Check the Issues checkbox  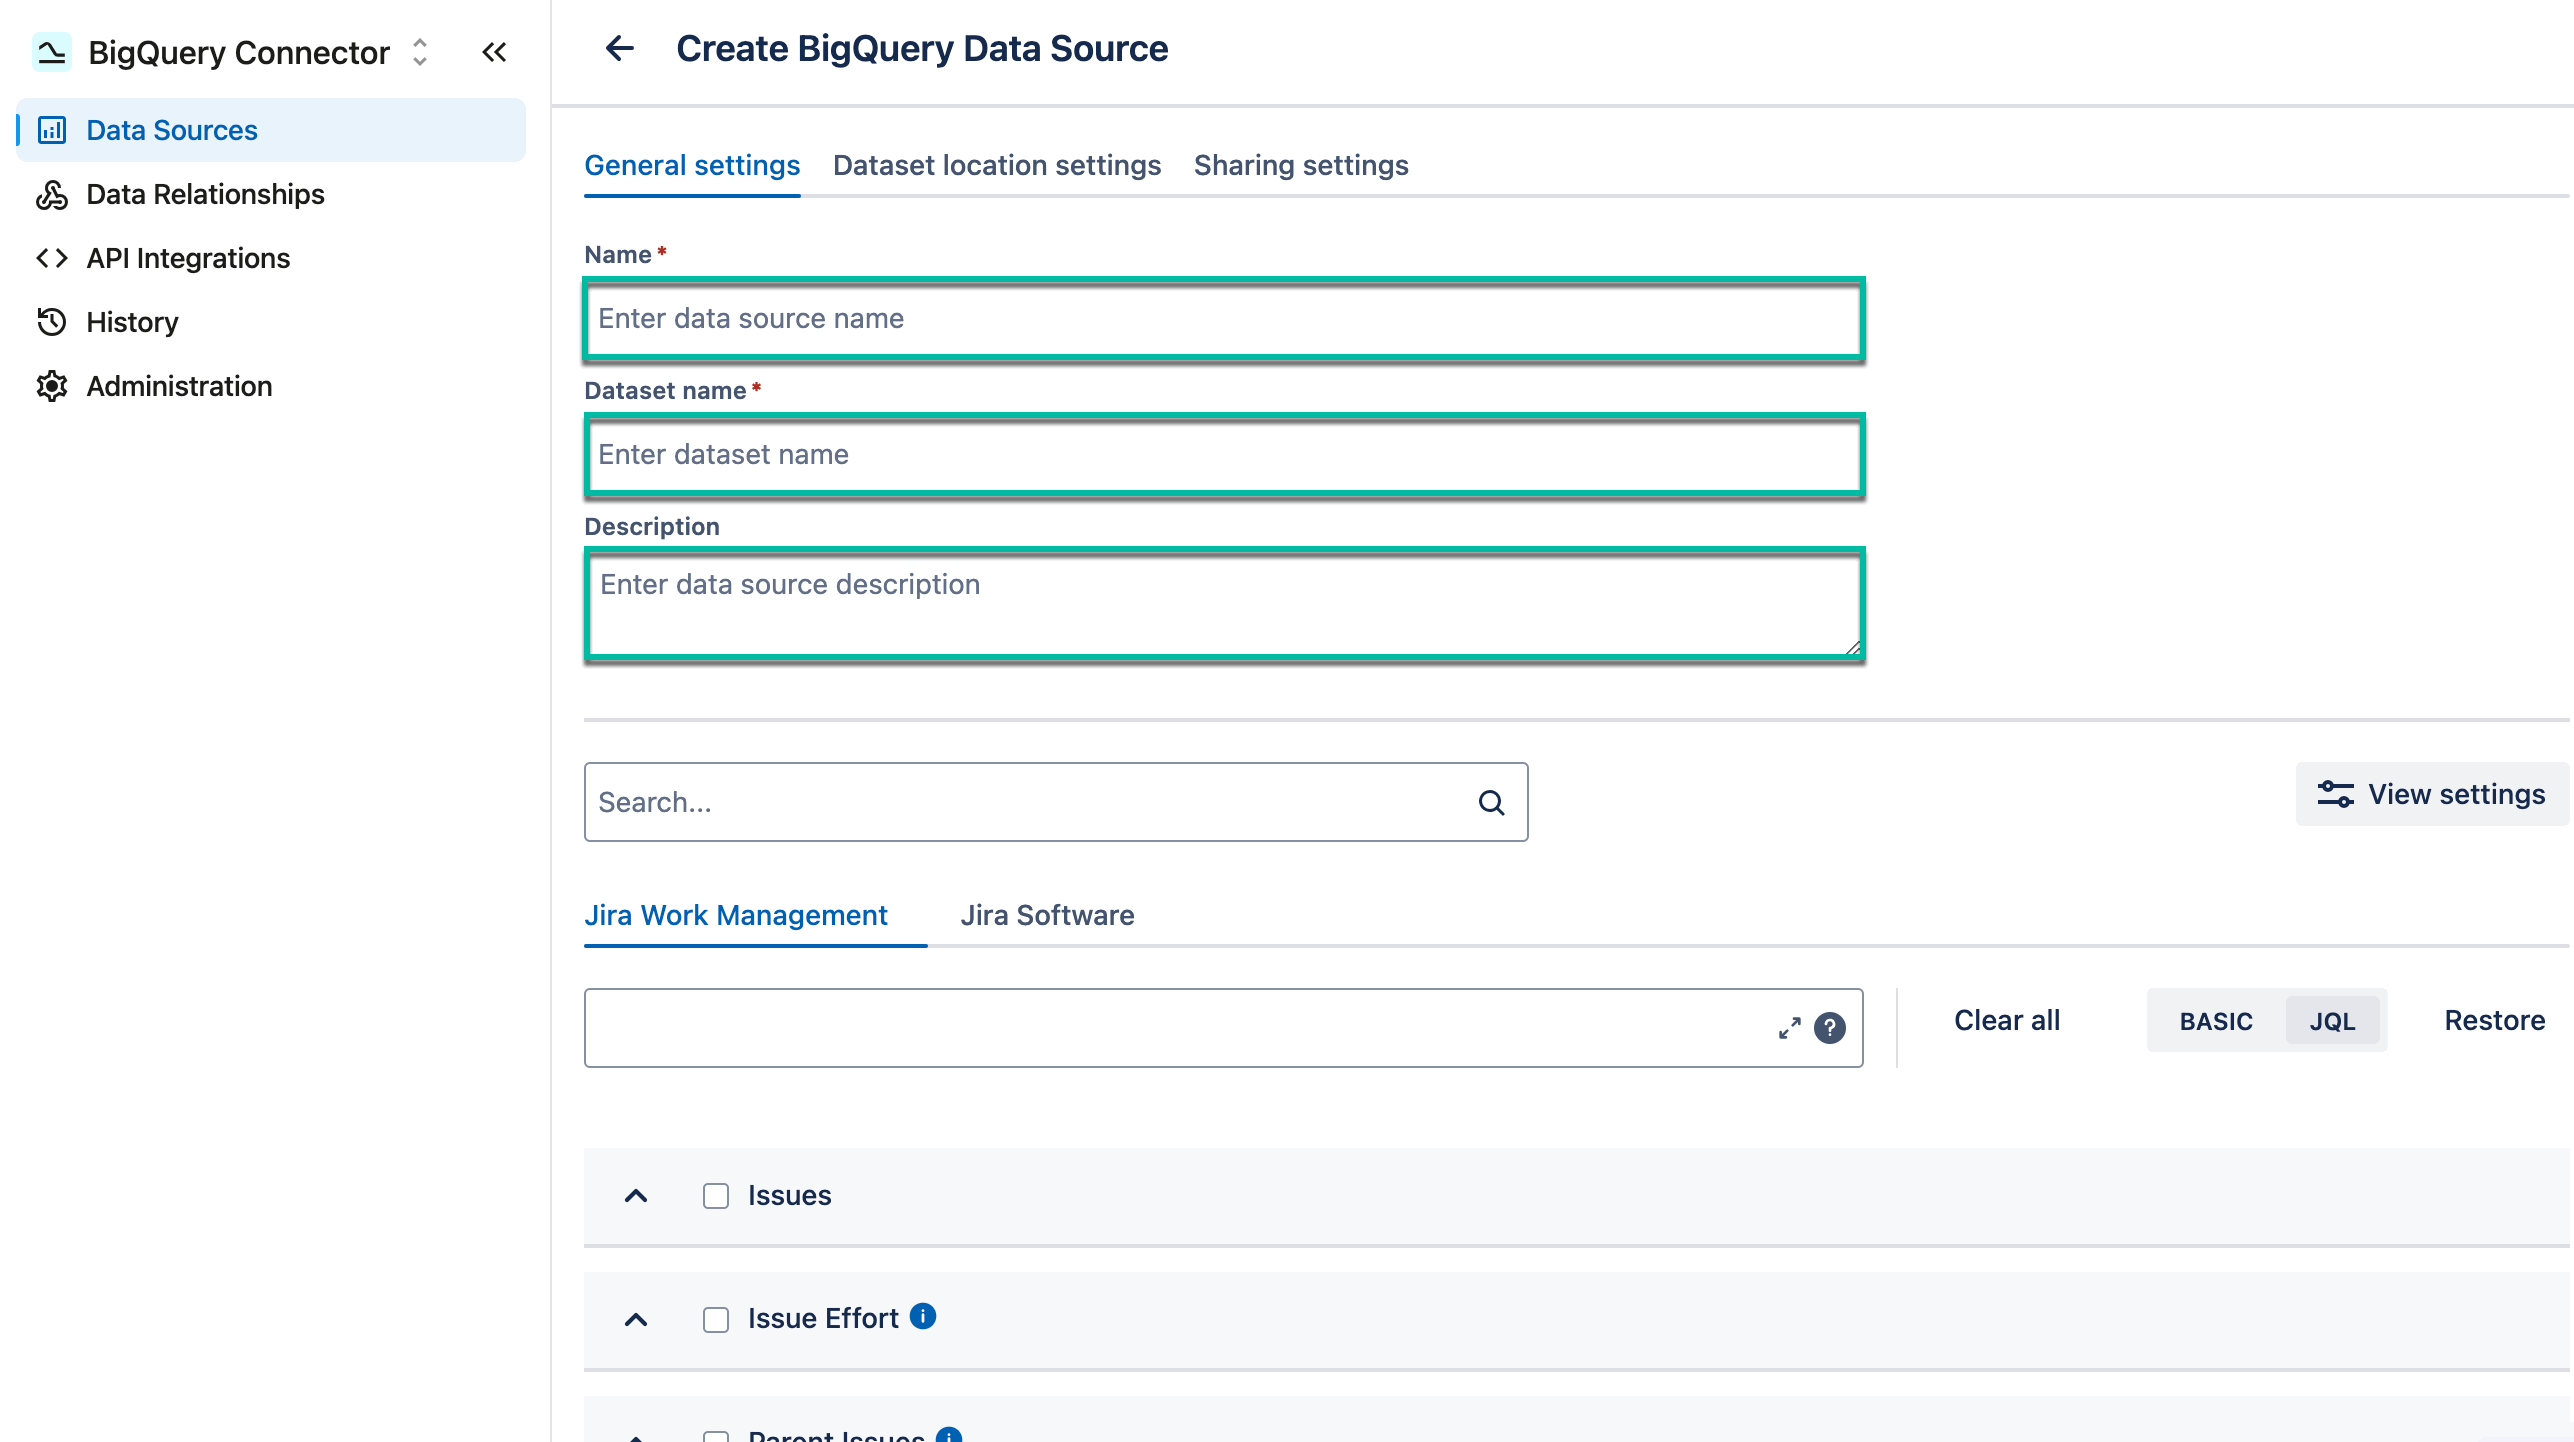715,1196
